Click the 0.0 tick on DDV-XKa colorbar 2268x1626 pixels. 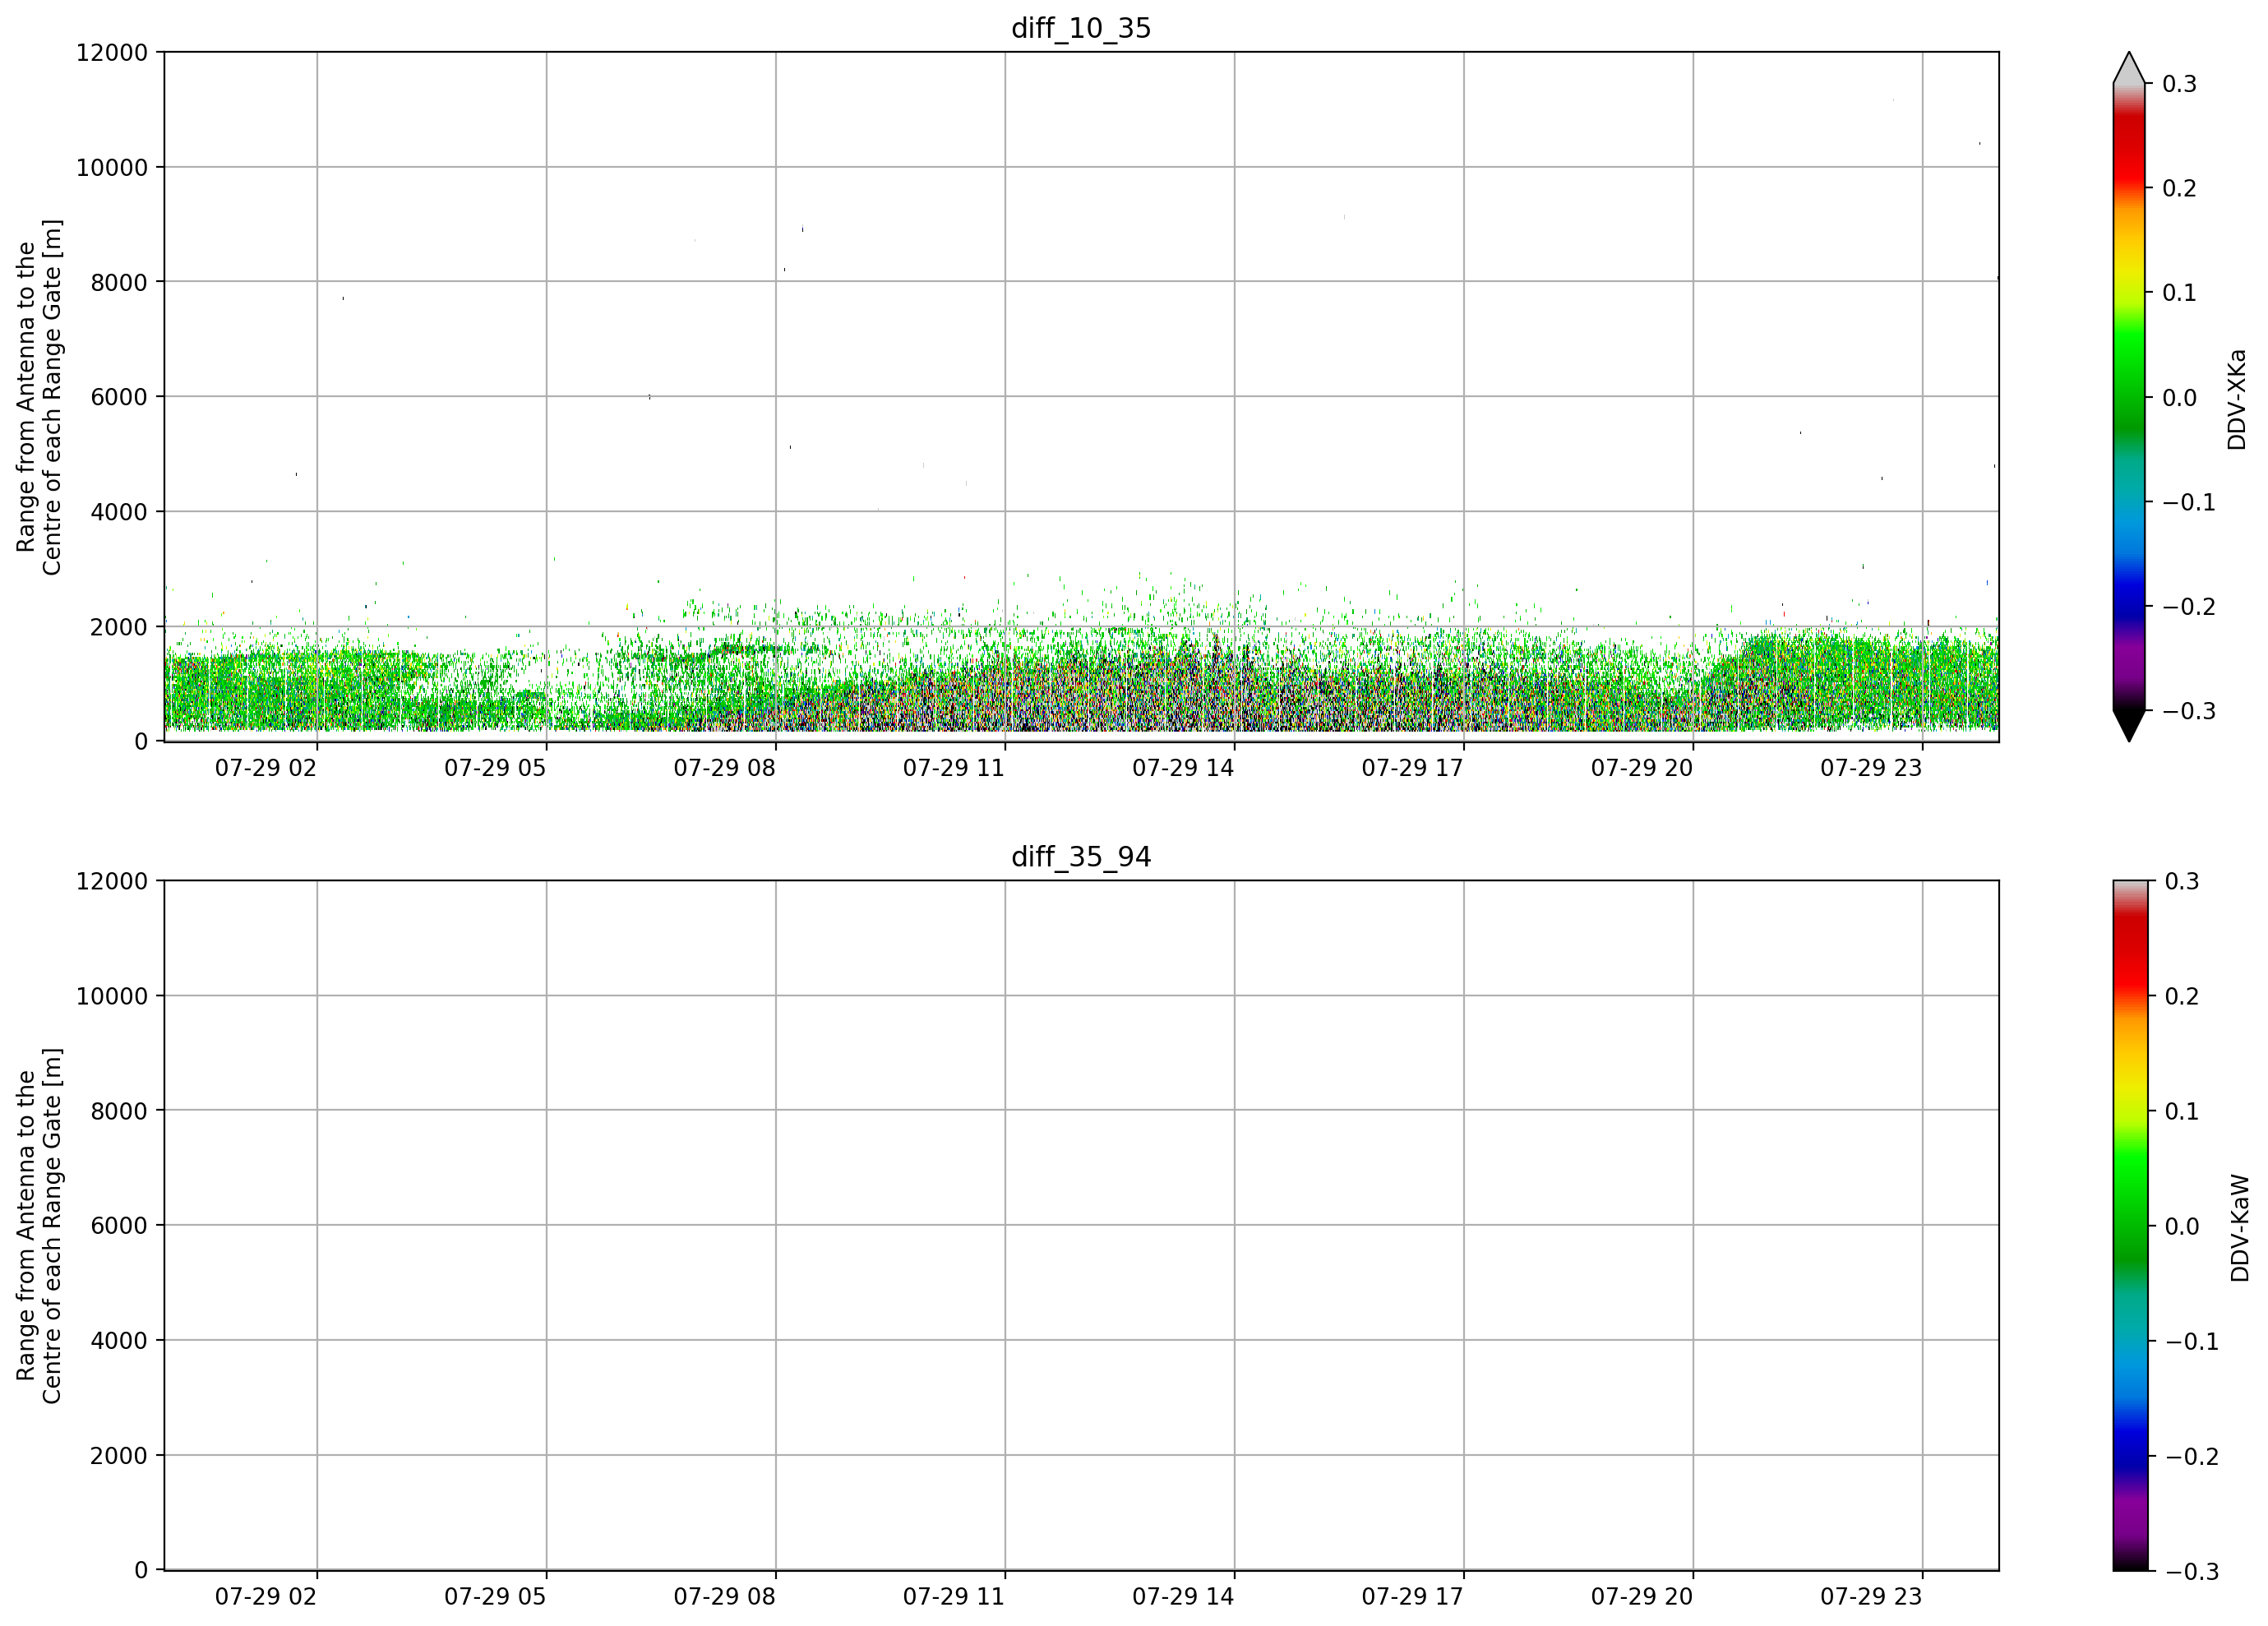(2179, 398)
